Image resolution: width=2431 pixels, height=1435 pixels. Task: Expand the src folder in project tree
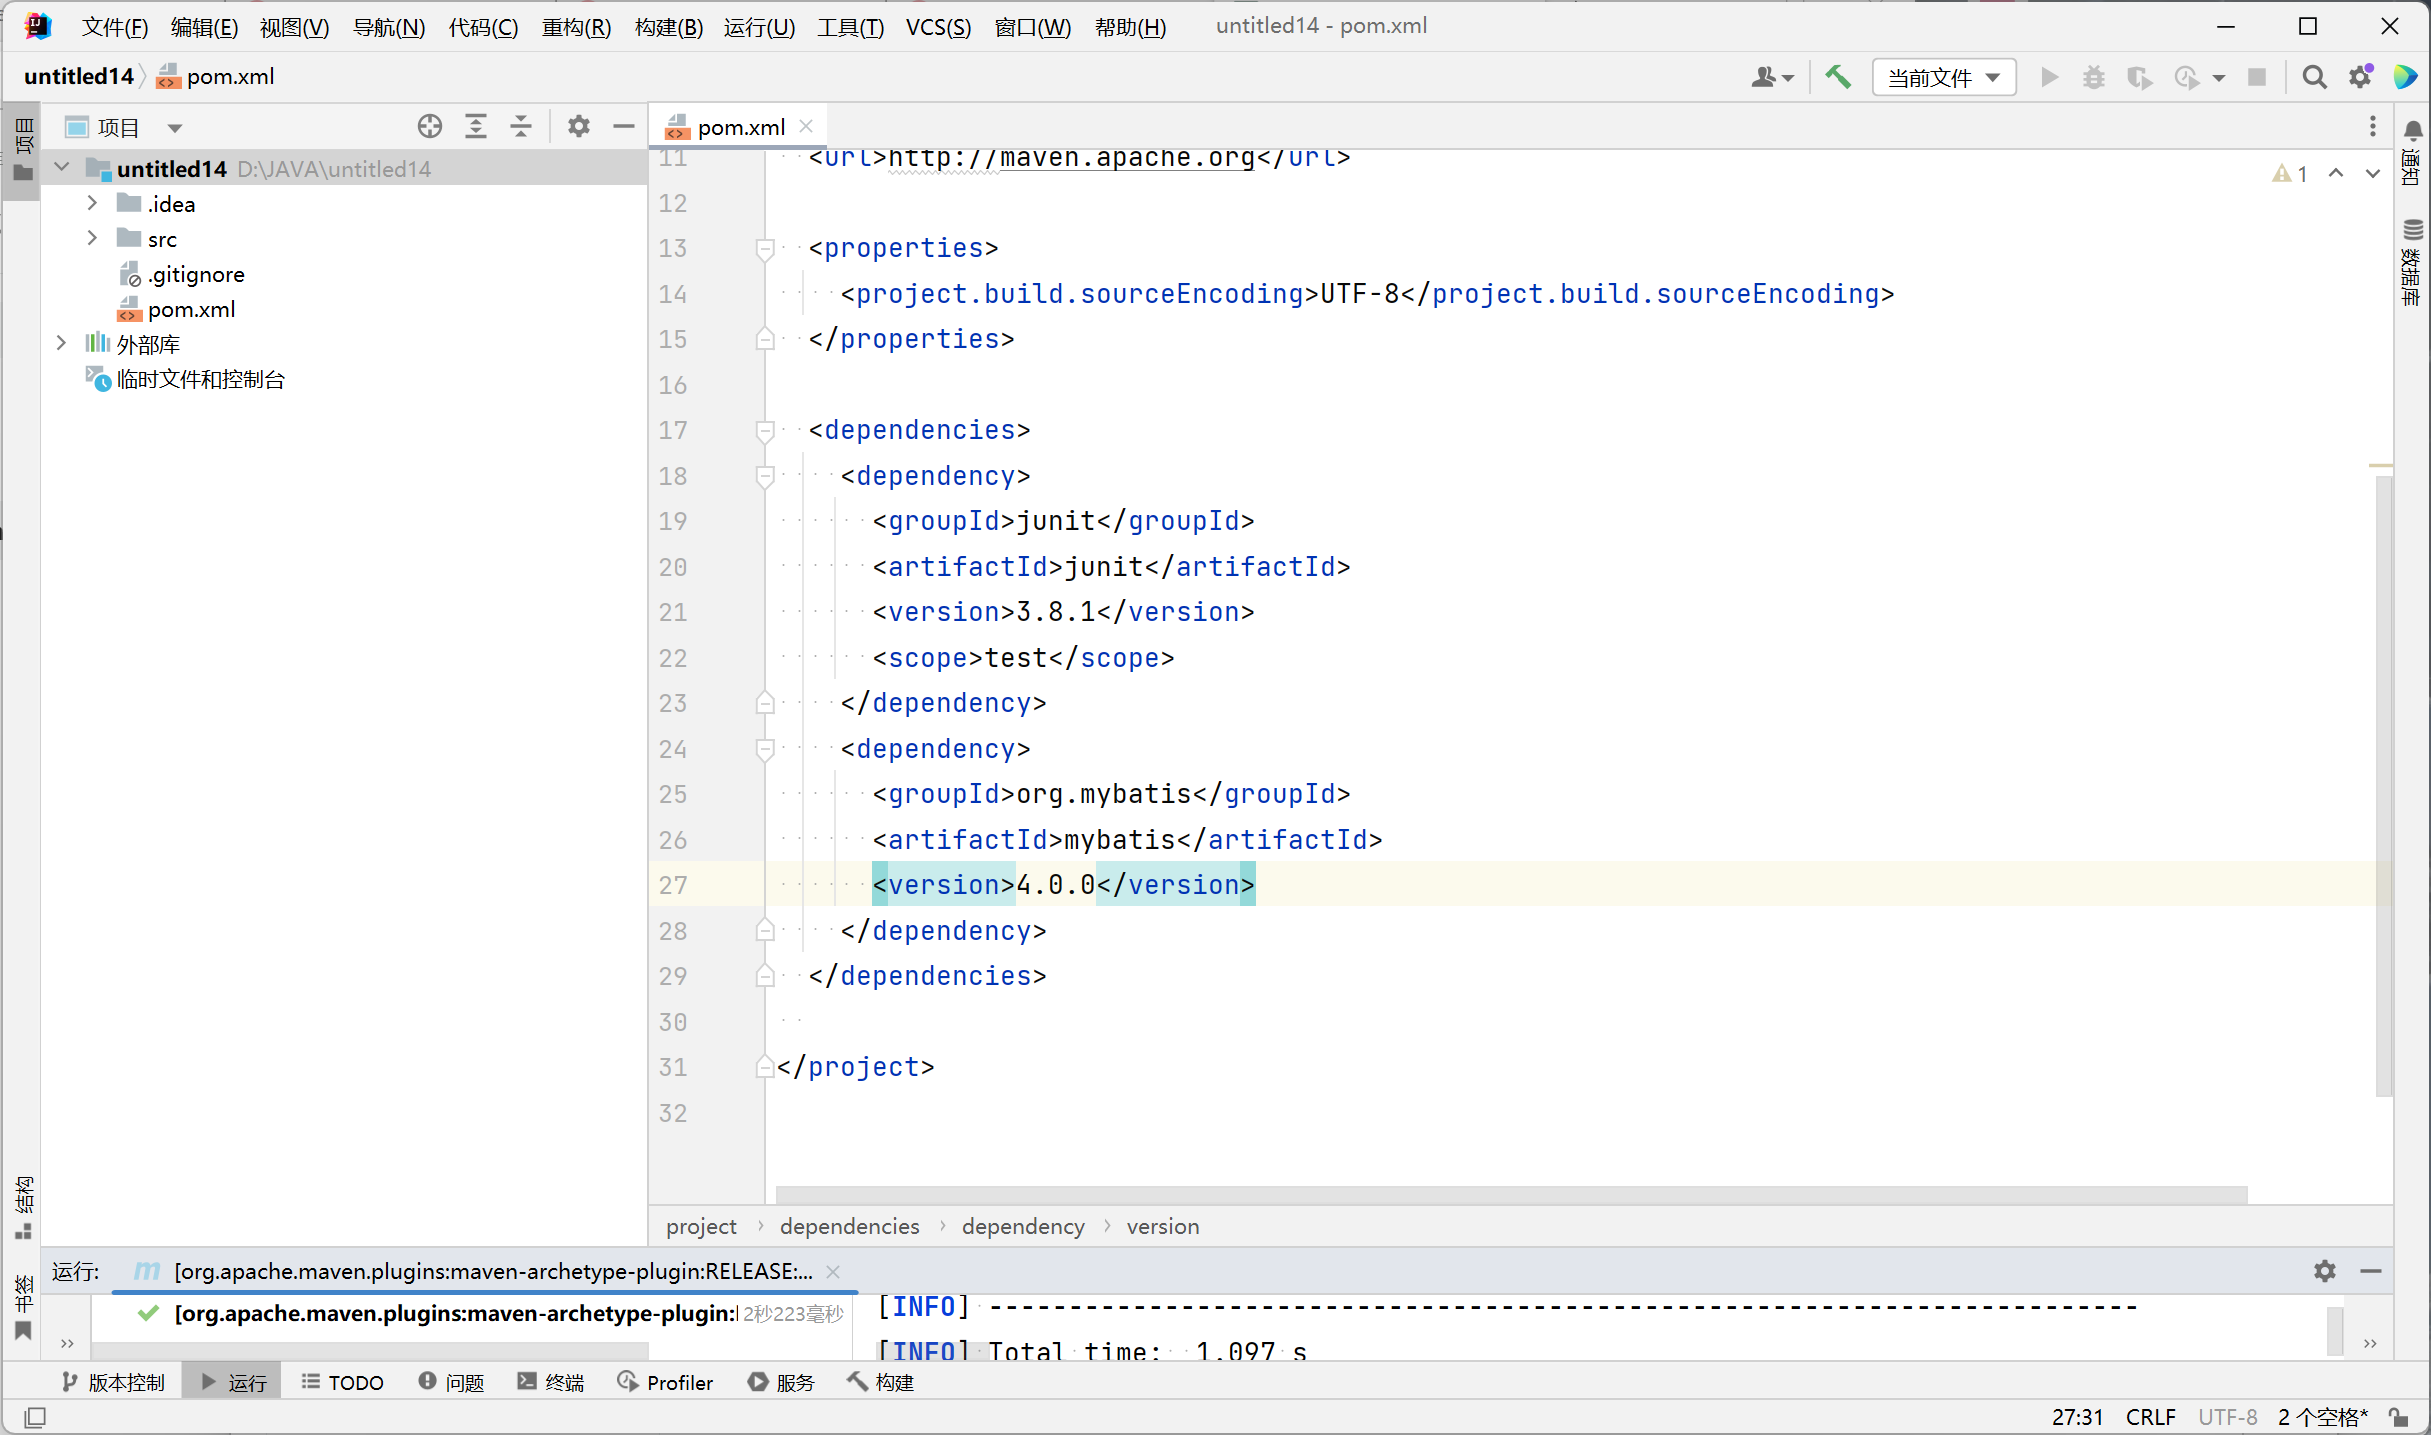[x=92, y=238]
